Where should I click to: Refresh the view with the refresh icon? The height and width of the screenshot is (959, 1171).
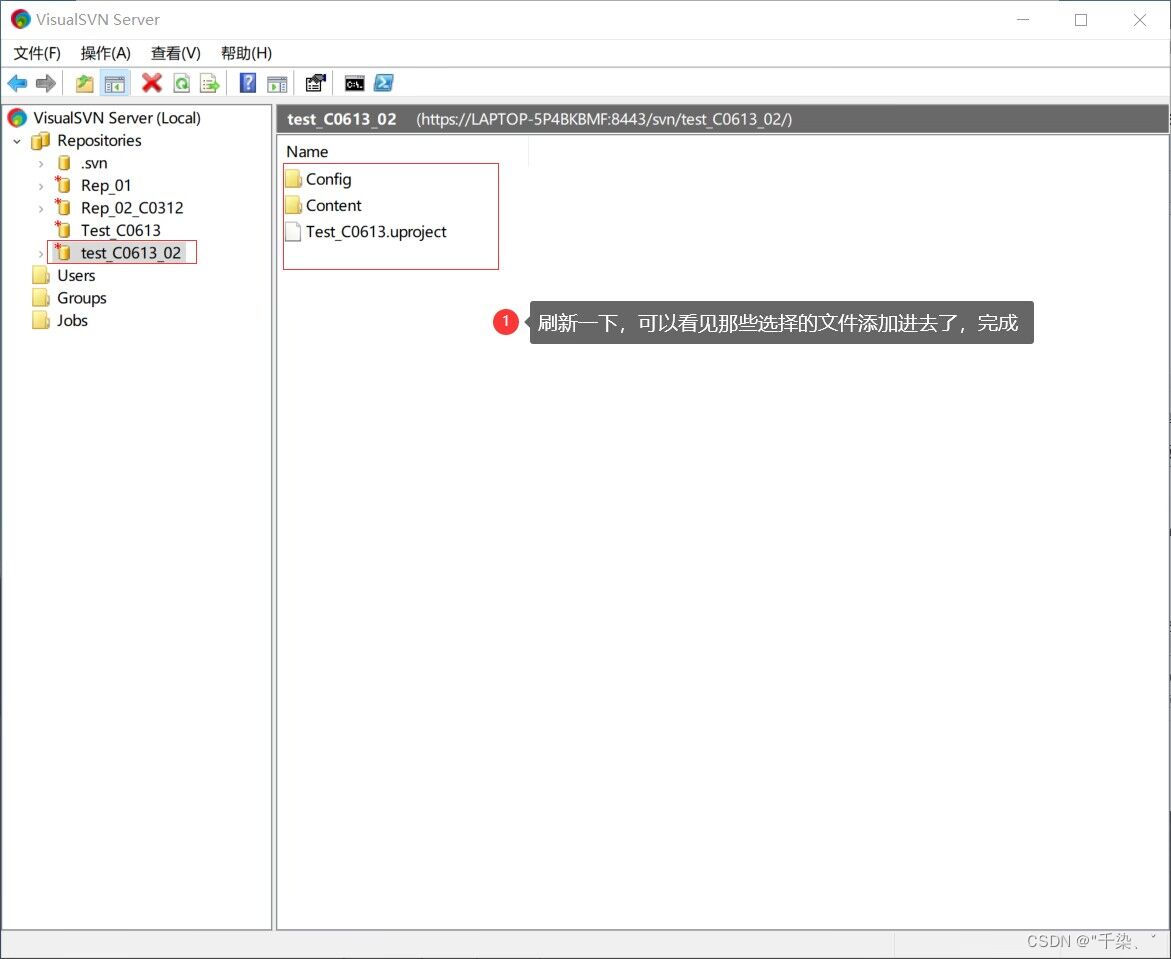point(181,82)
